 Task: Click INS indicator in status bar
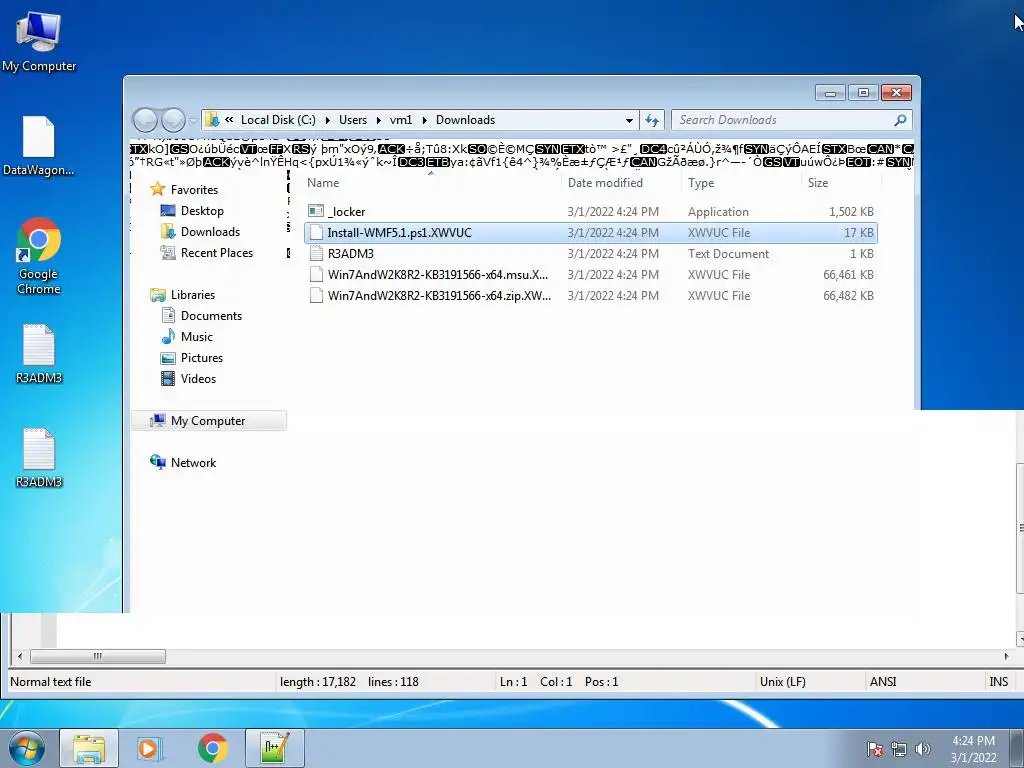pyautogui.click(x=998, y=682)
